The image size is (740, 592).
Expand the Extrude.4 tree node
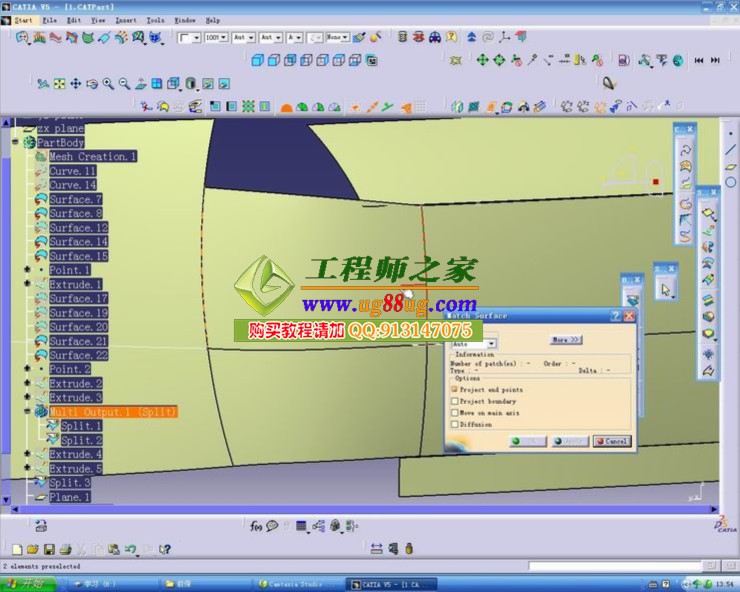tap(27, 454)
